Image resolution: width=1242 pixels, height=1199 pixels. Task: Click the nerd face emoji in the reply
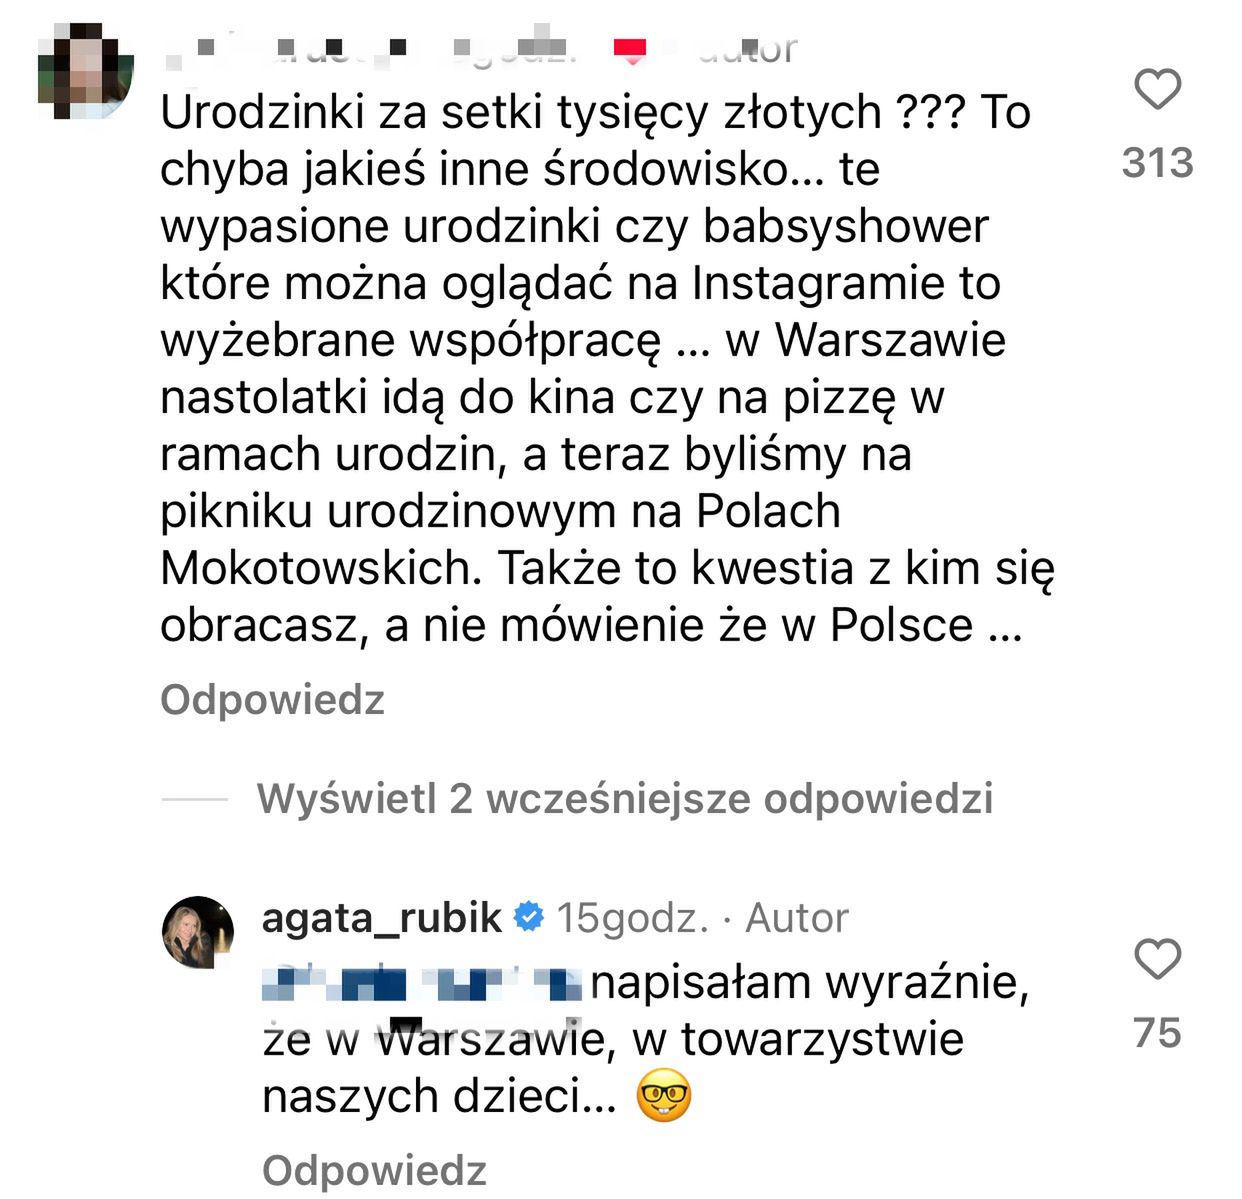pos(664,1097)
